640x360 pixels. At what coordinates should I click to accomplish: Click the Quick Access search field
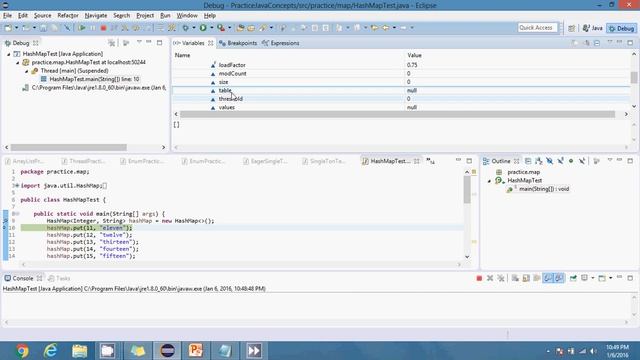(537, 28)
